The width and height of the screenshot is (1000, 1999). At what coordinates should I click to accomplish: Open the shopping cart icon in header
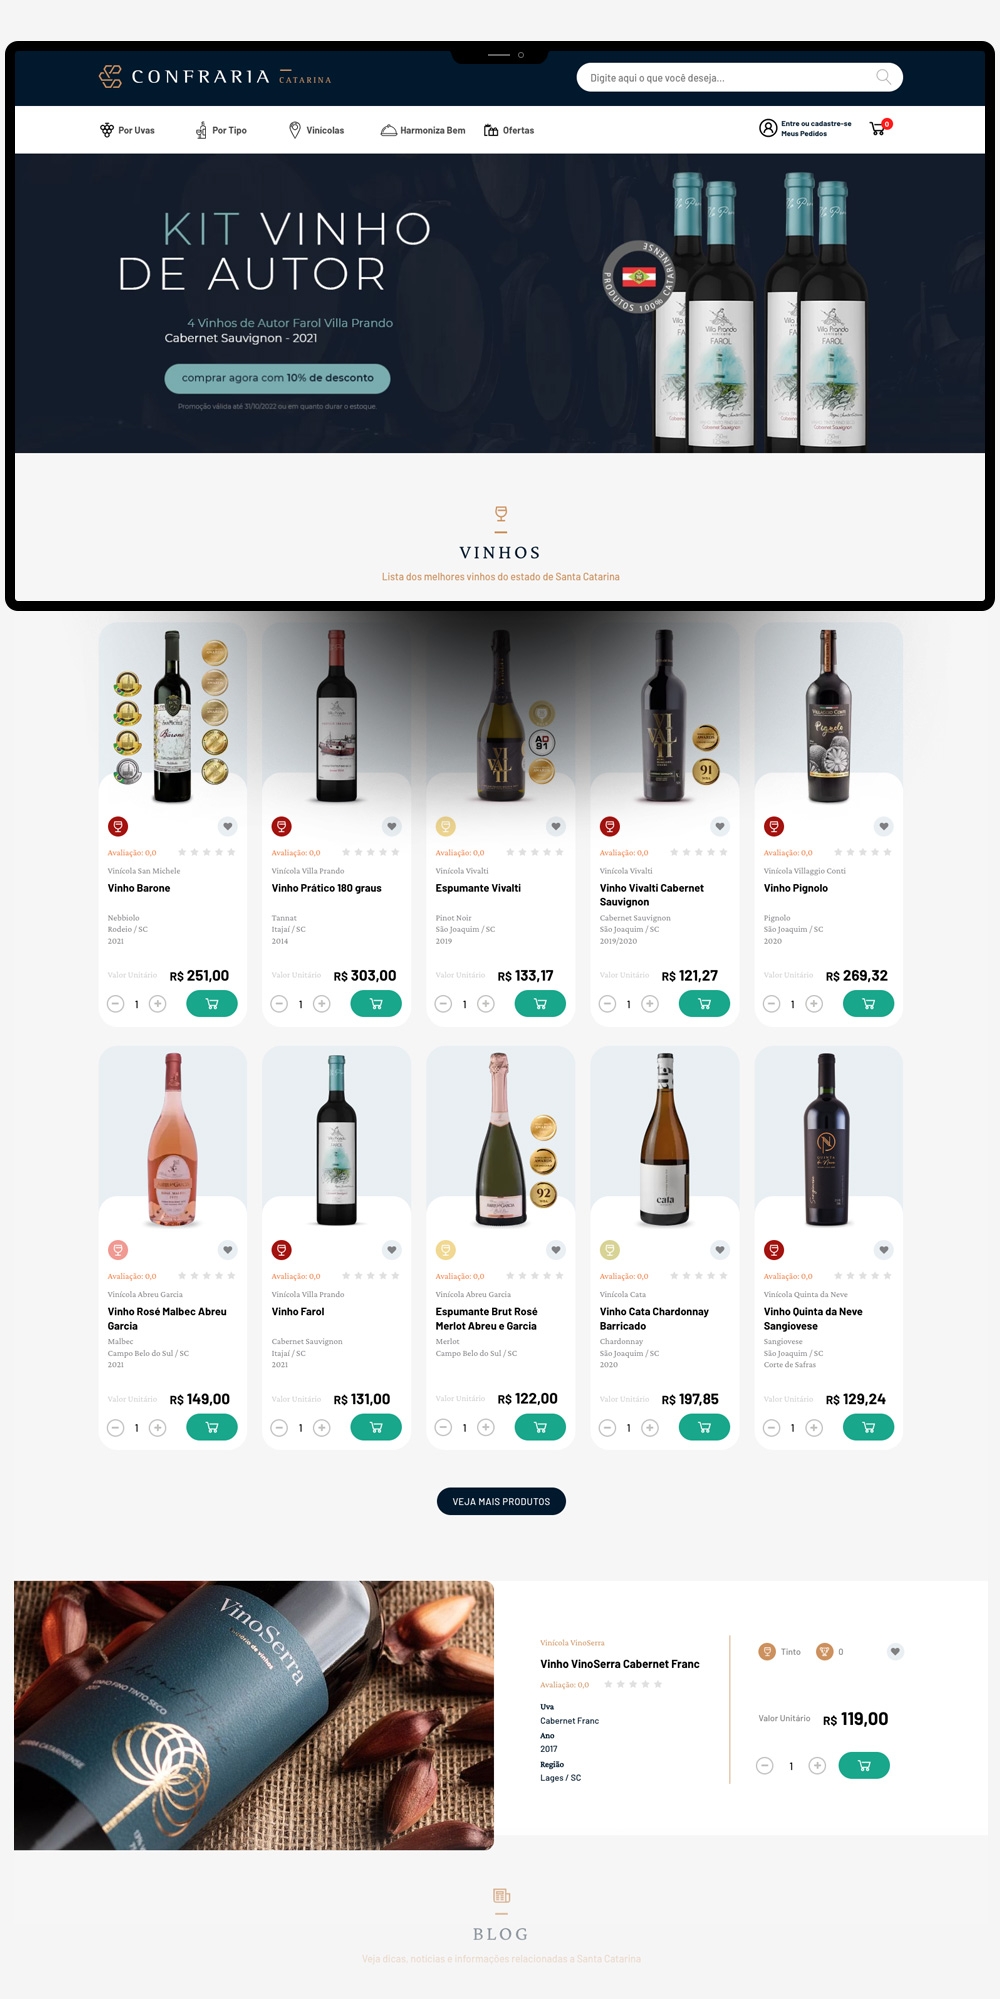point(878,129)
